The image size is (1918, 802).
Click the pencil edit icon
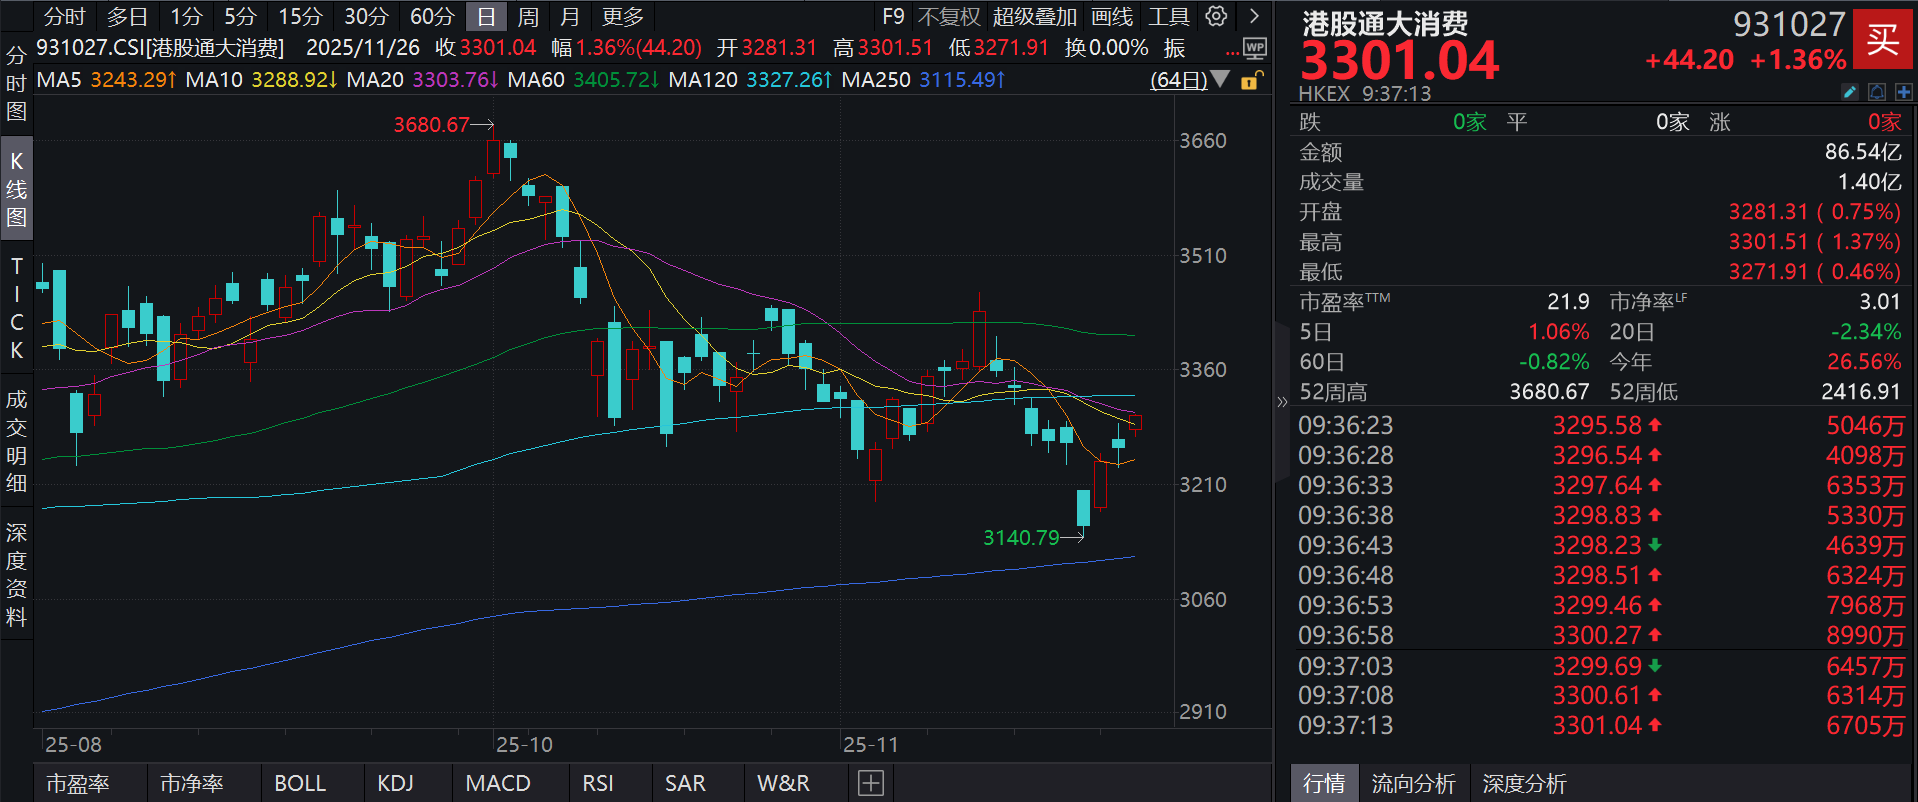tap(1850, 92)
